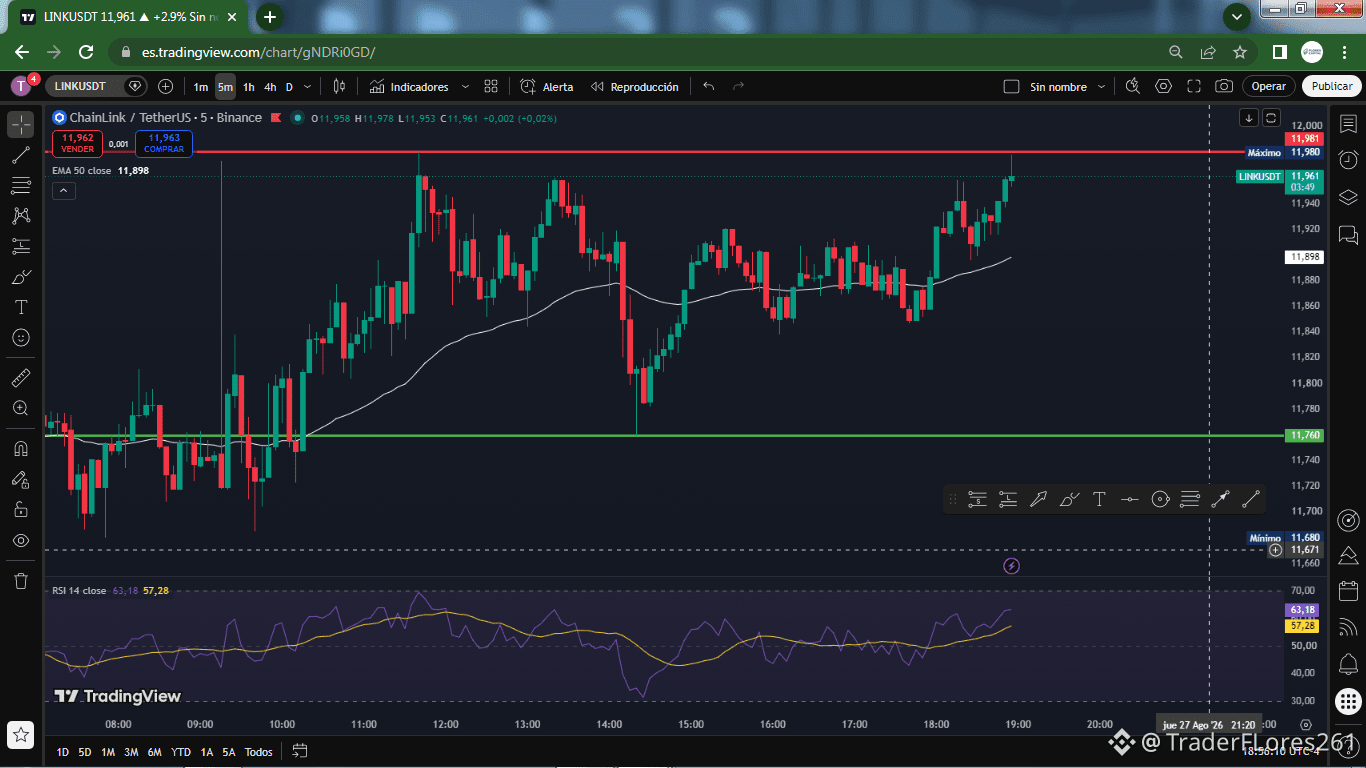Viewport: 1366px width, 768px height.
Task: Select the horizontal line tool in floating toolbar
Action: (1130, 499)
